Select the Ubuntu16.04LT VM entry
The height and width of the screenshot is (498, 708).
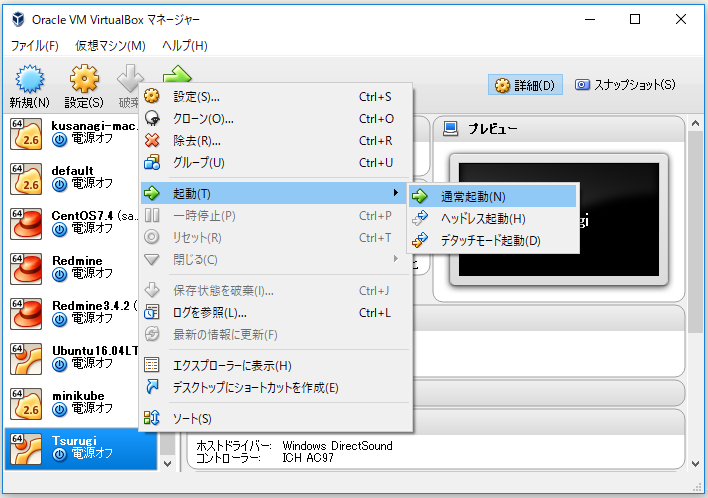(x=72, y=359)
